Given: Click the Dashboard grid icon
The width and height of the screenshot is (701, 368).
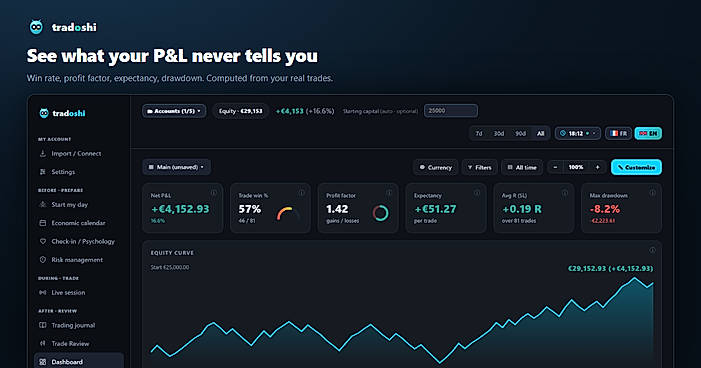Looking at the screenshot, I should (x=43, y=362).
